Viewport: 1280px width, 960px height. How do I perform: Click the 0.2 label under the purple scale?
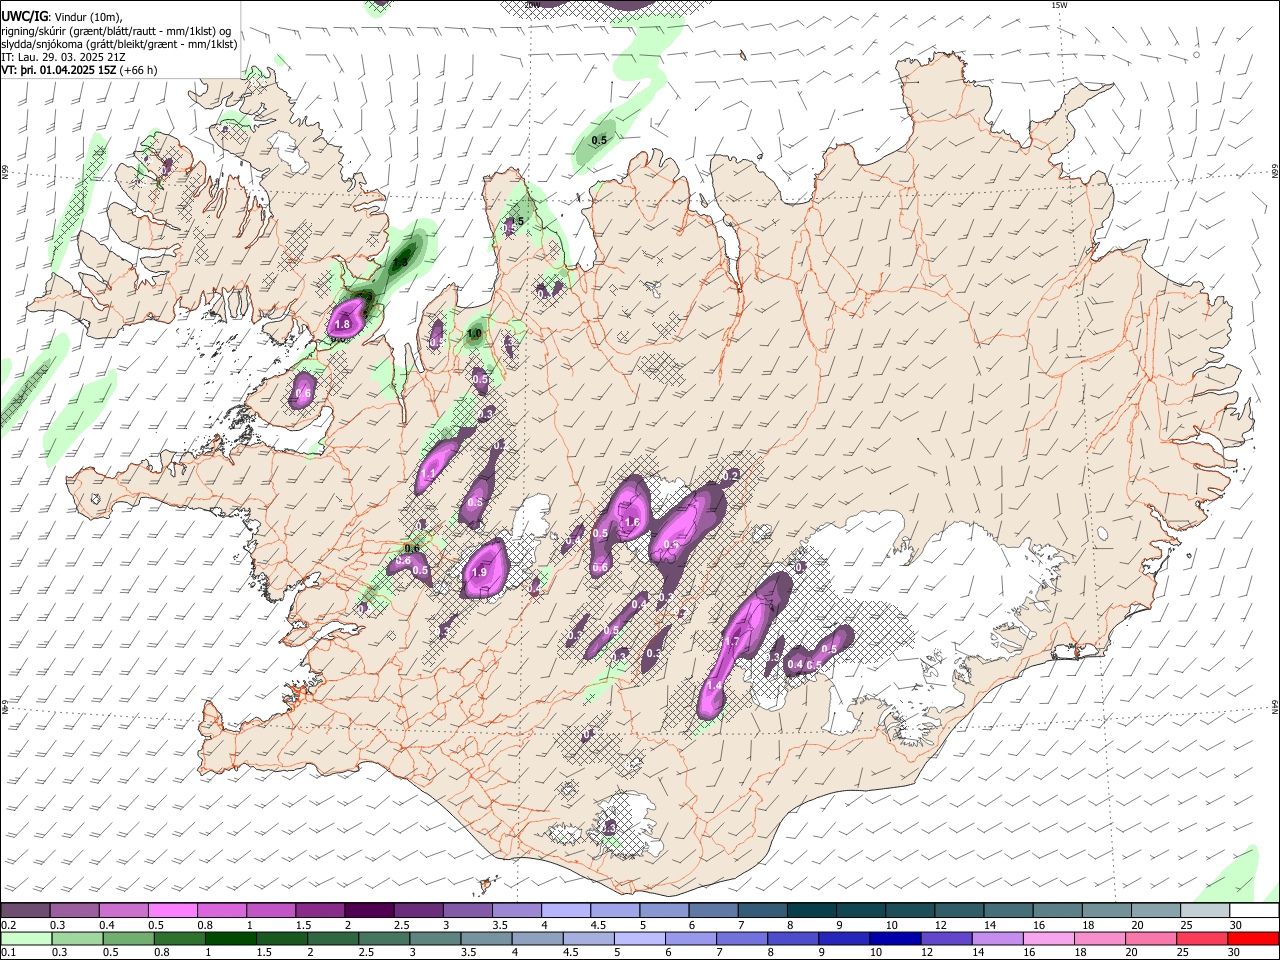pos(8,925)
